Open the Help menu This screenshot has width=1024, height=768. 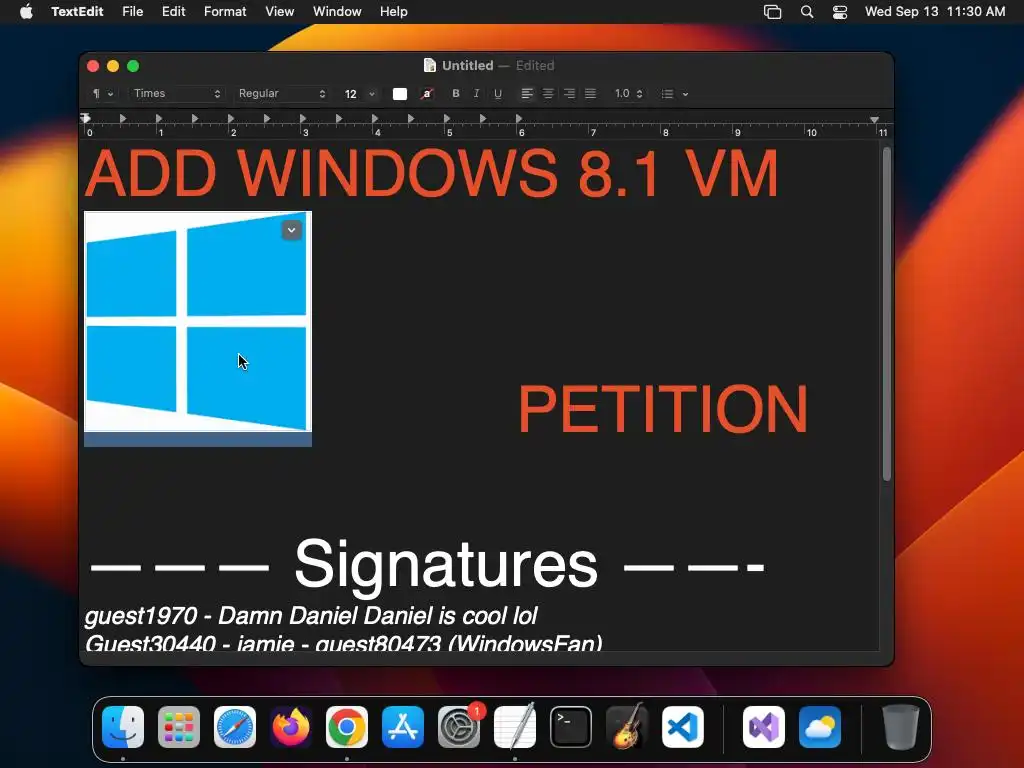(x=394, y=12)
